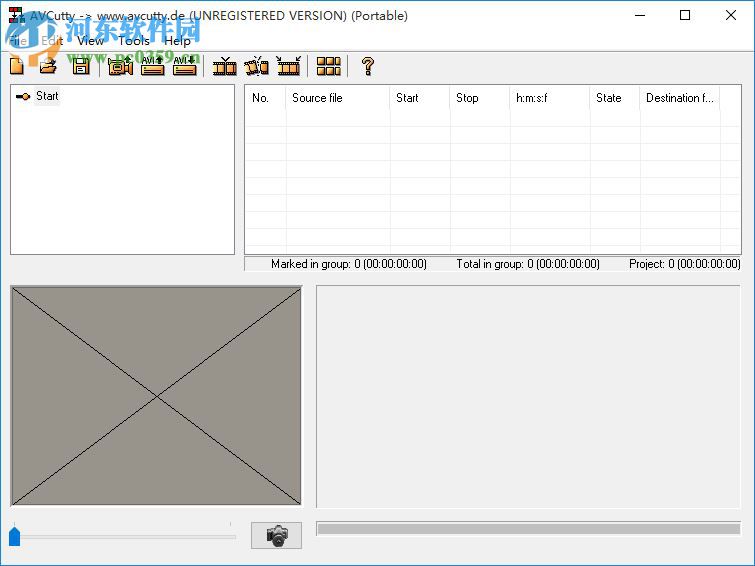Click the blue video position slider handle
Viewport: 755px width, 566px height.
pos(15,537)
